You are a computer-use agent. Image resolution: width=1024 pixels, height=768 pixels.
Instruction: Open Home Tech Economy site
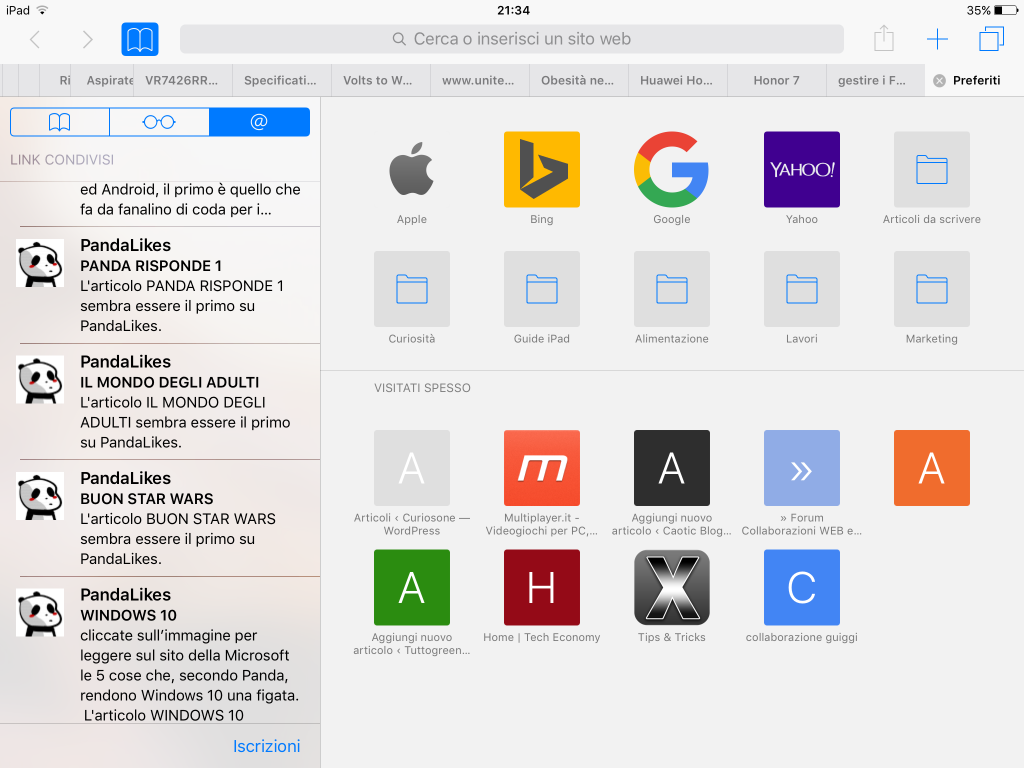[x=541, y=596]
